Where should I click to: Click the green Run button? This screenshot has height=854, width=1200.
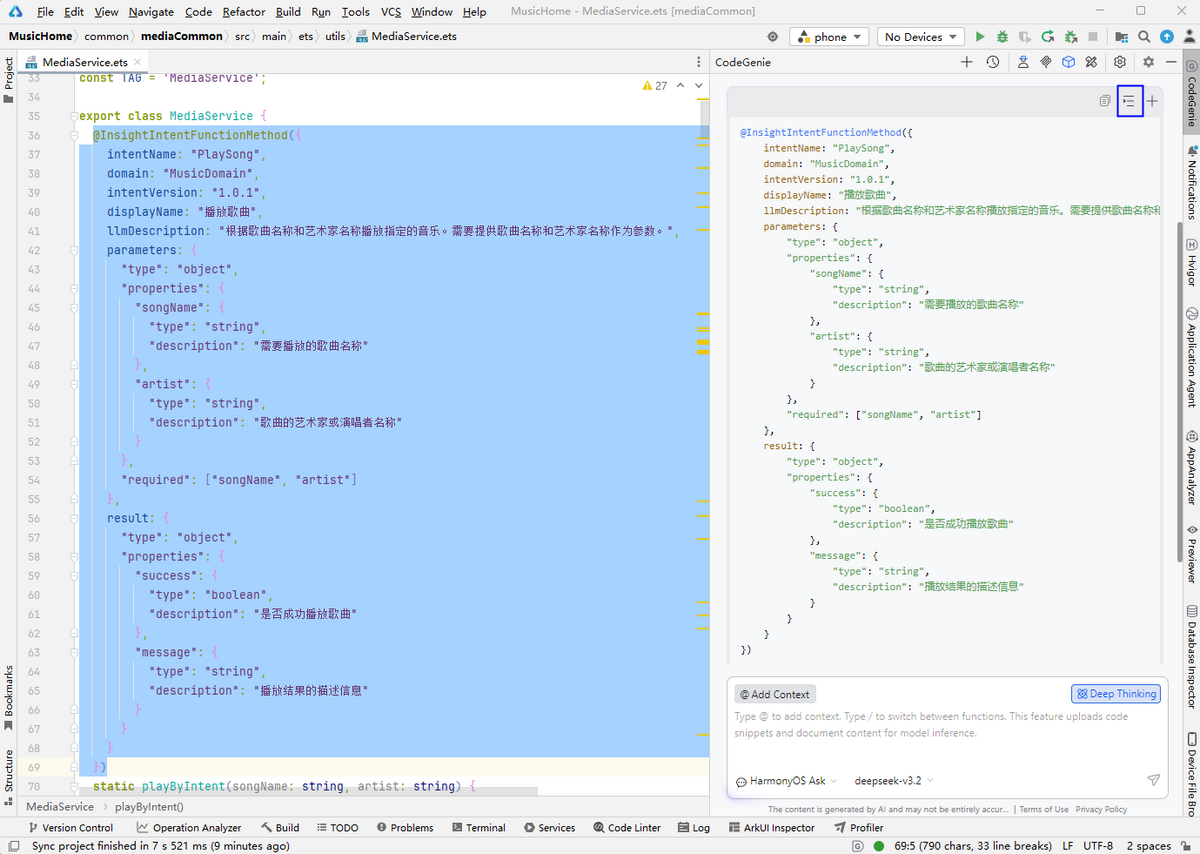point(980,37)
